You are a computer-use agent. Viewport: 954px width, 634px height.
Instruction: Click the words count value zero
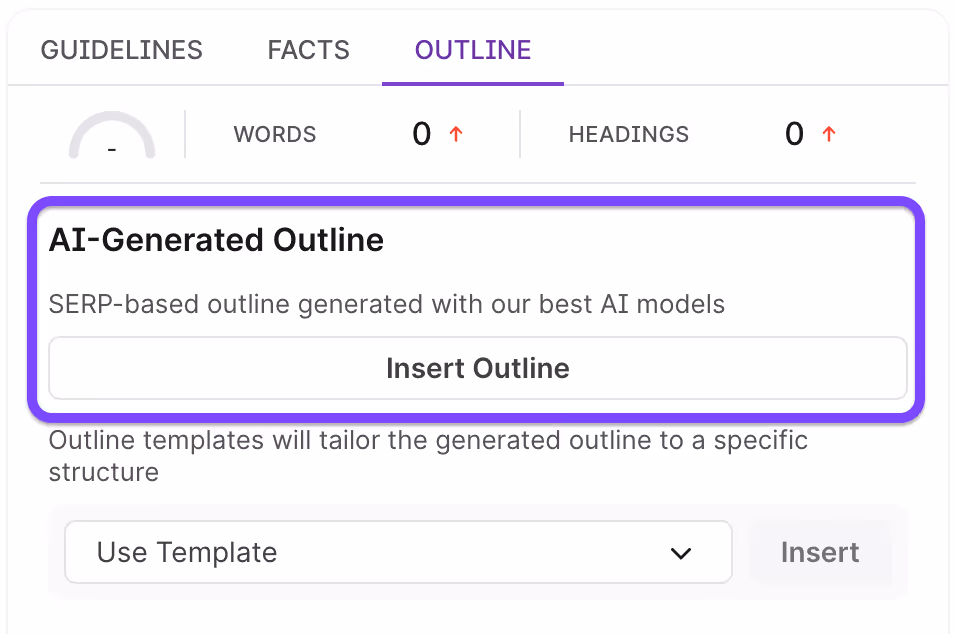coord(421,134)
